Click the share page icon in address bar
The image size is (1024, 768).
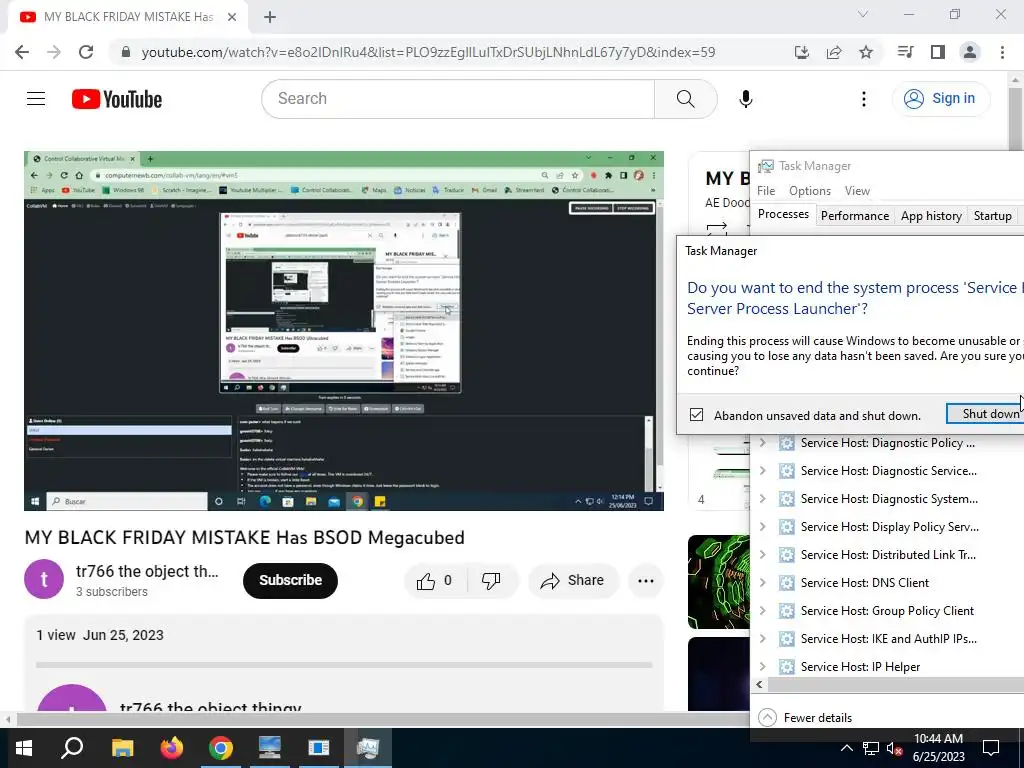coord(834,52)
